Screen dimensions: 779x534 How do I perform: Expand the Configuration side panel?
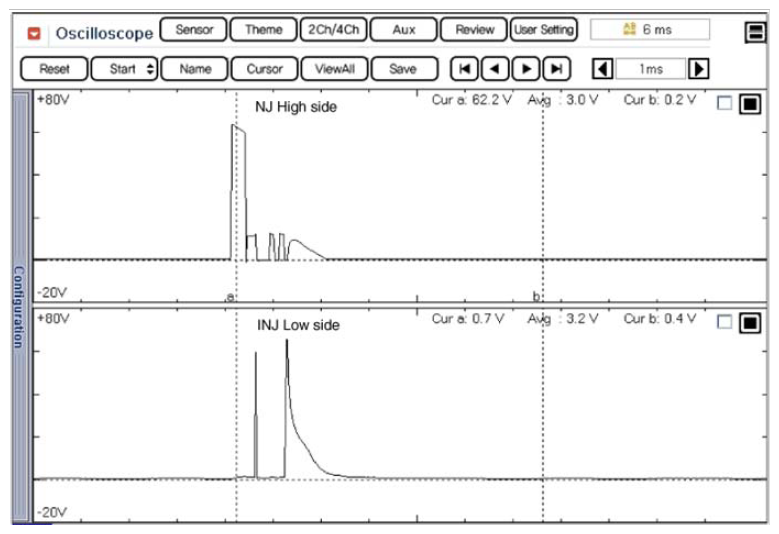pyautogui.click(x=17, y=306)
